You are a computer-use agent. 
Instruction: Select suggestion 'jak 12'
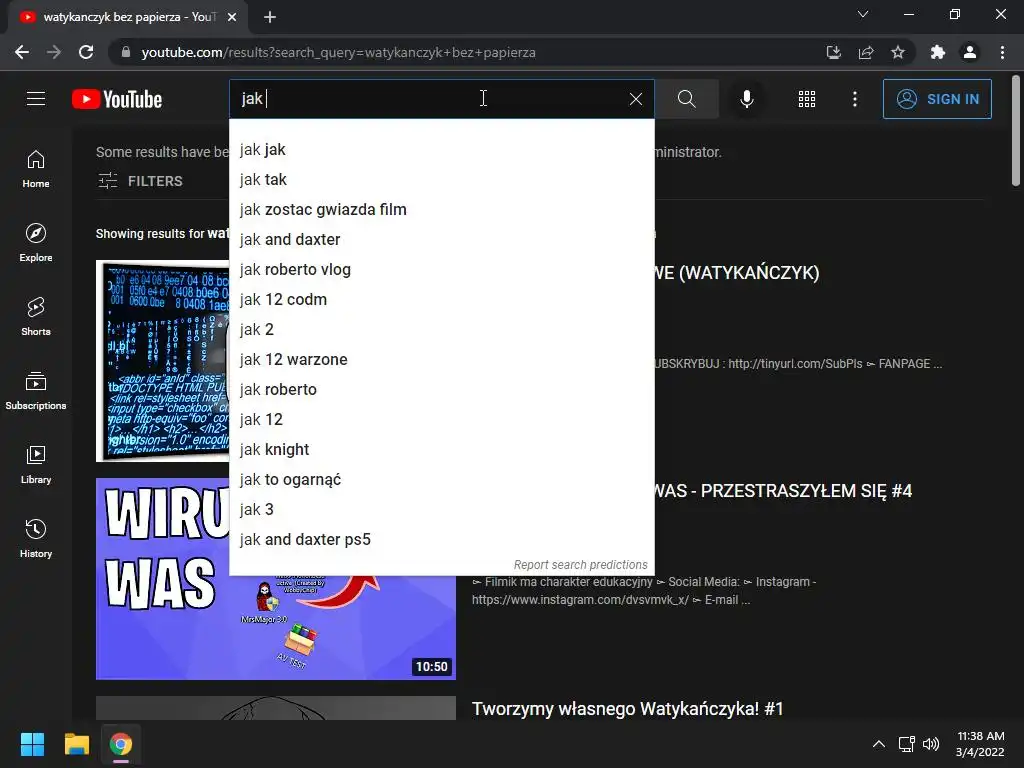(442, 420)
